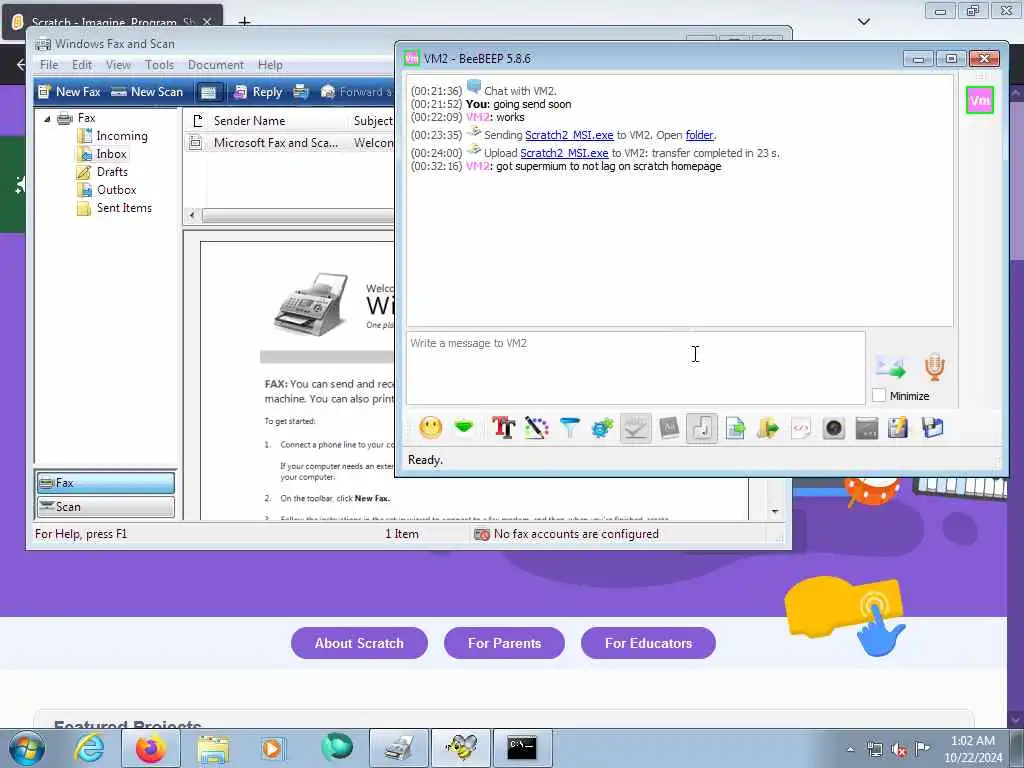Send the message with the arrow envelope button
Image resolution: width=1024 pixels, height=768 pixels.
point(891,367)
